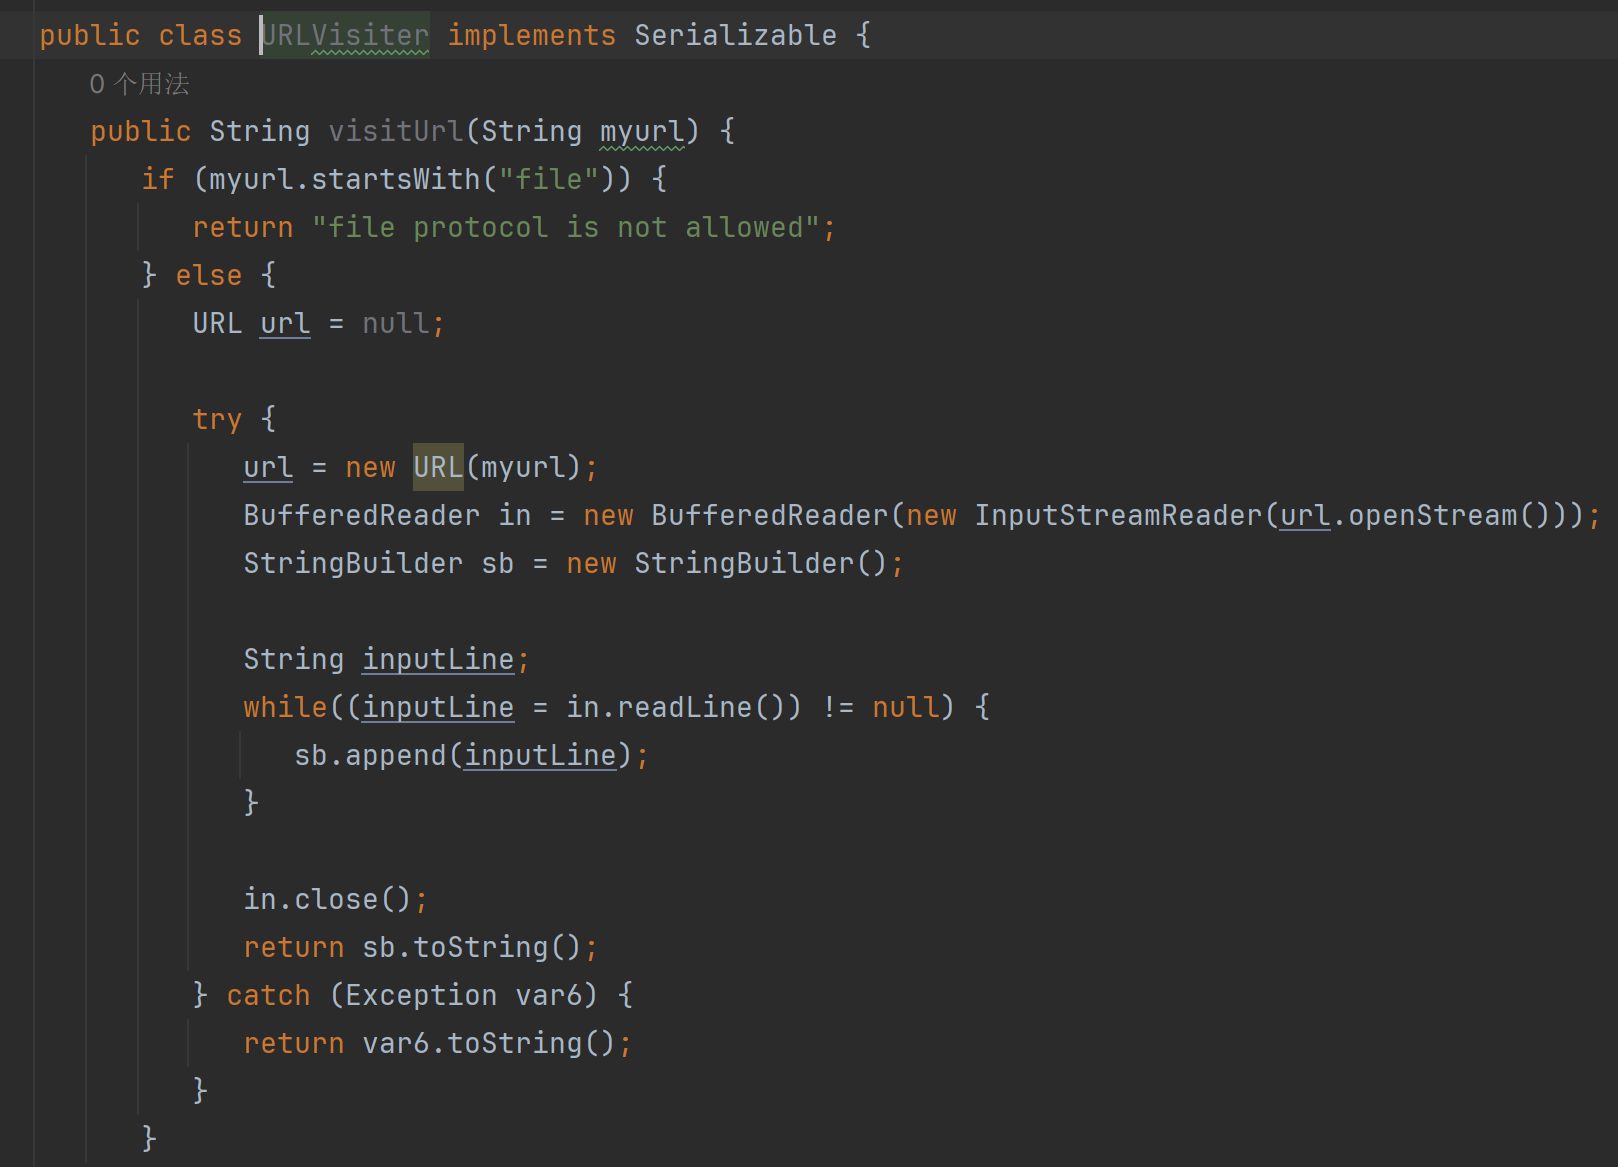Select the myurl parameter in method signature
1618x1167 pixels.
tap(642, 131)
